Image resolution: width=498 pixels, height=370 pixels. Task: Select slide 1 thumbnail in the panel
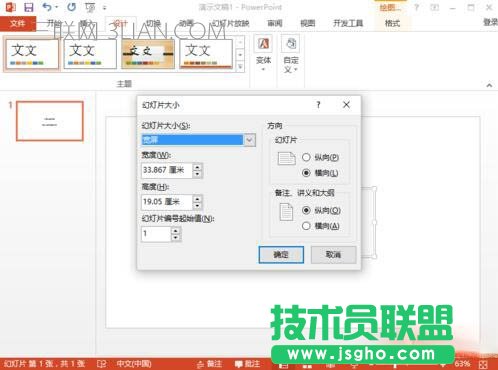click(50, 121)
